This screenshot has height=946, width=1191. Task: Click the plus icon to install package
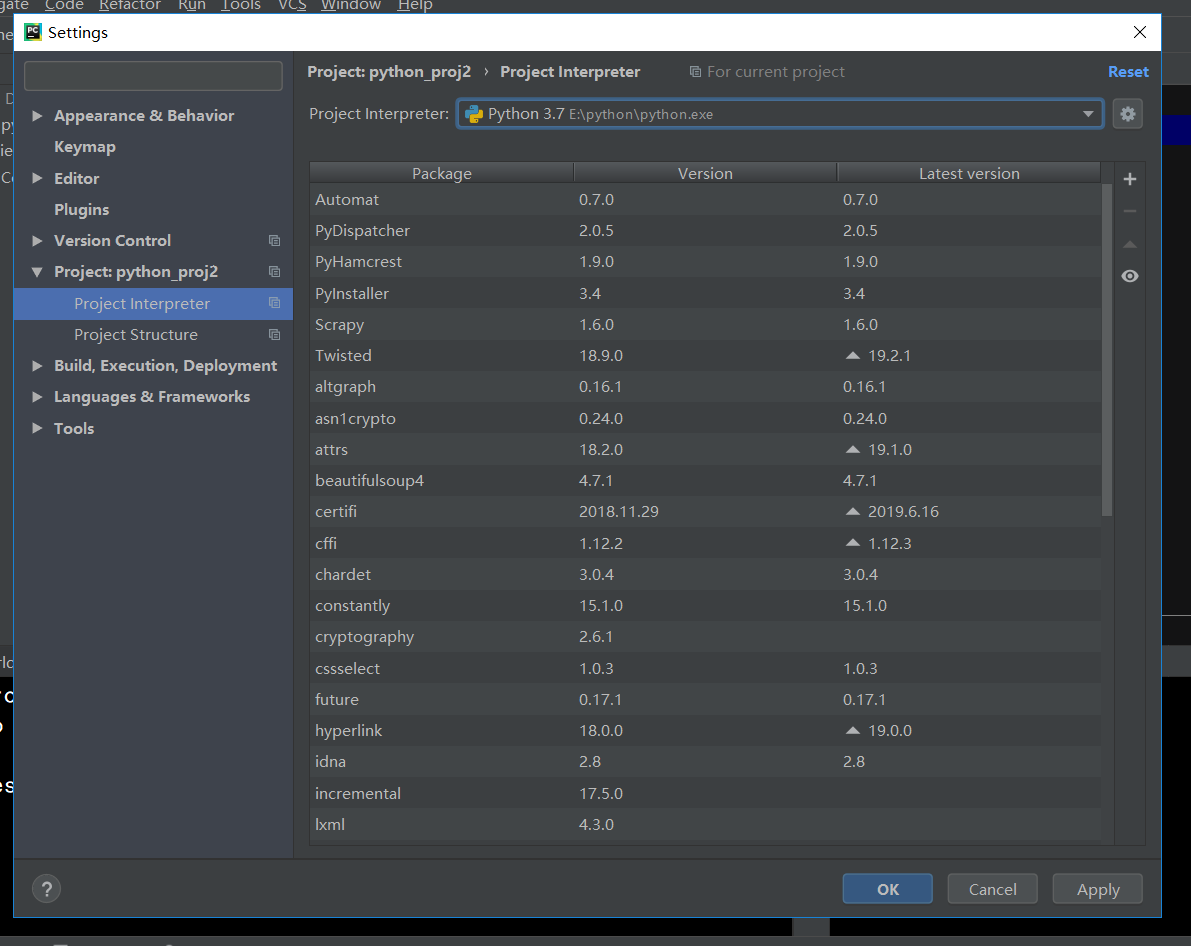(1129, 179)
